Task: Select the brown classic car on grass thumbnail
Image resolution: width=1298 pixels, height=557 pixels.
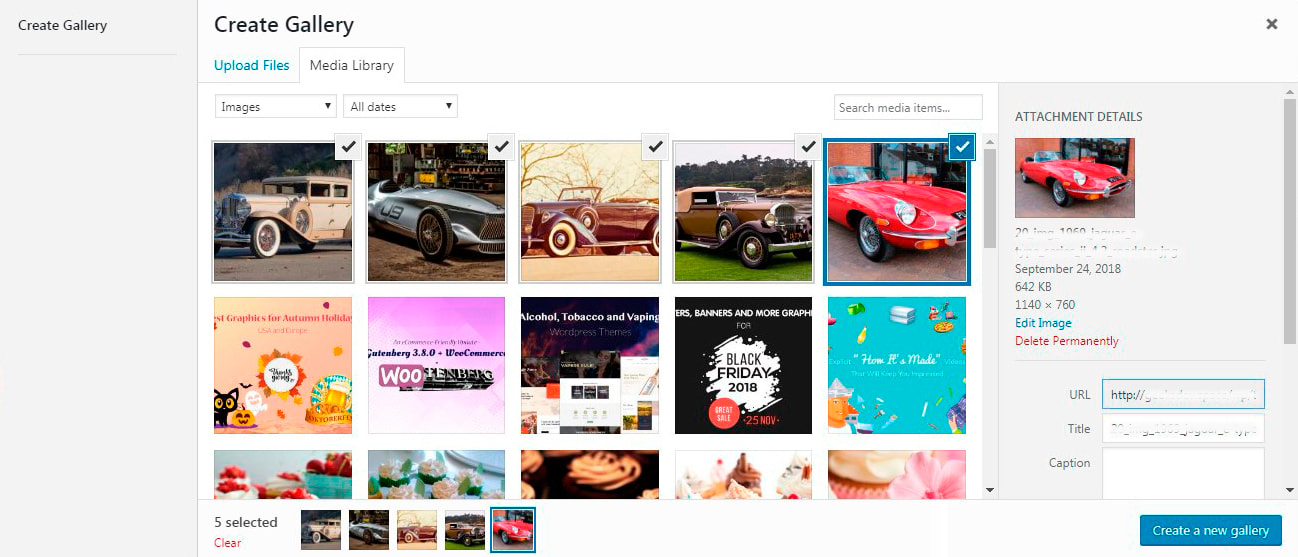Action: point(743,212)
